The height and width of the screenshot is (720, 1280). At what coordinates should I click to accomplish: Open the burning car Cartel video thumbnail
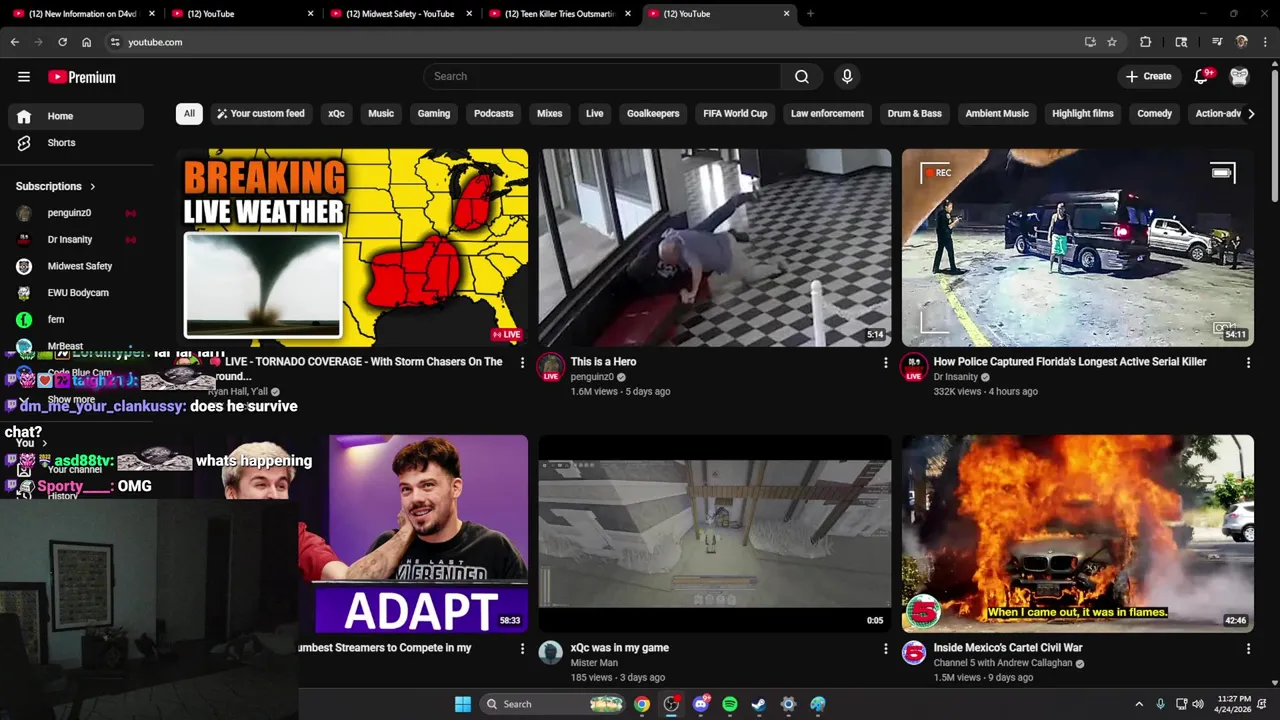[1077, 533]
